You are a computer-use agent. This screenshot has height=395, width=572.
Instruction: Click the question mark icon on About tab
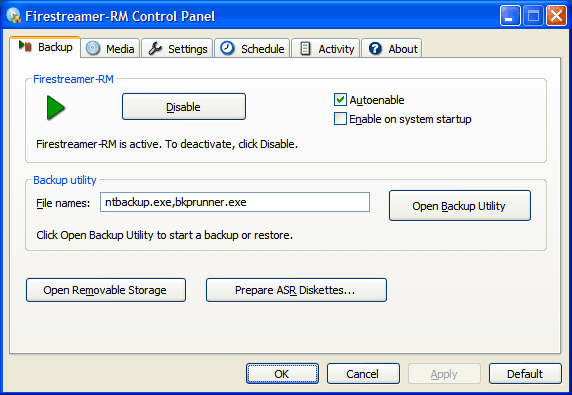pyautogui.click(x=375, y=48)
